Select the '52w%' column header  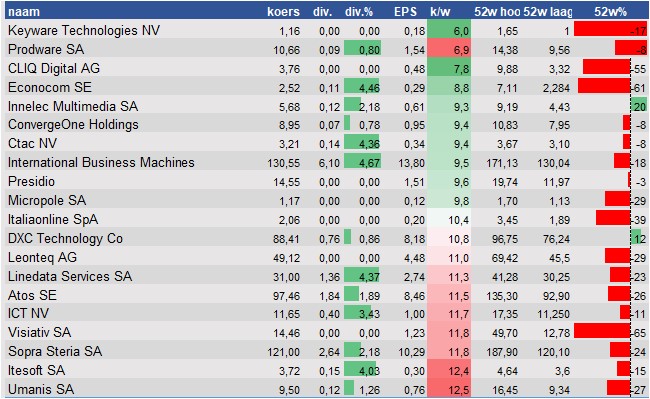pos(610,12)
